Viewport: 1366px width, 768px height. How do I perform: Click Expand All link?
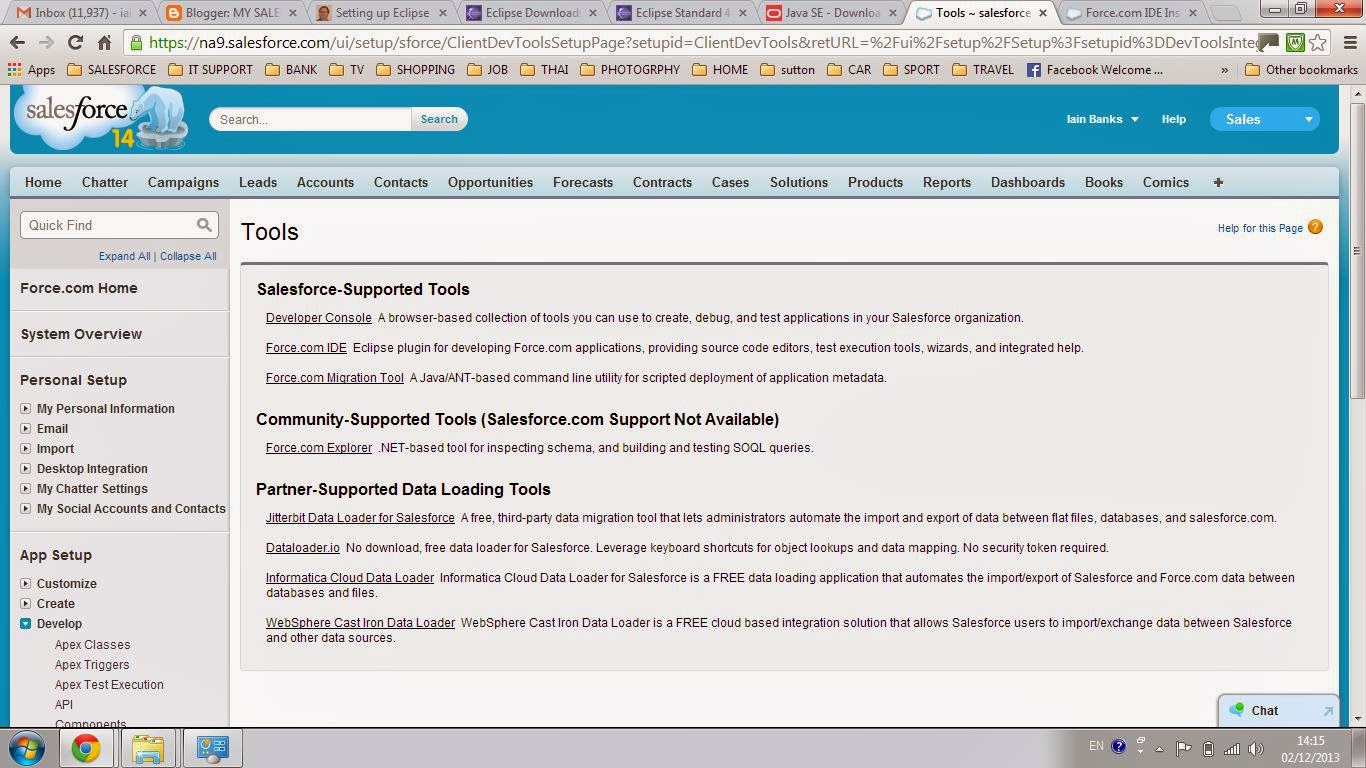point(124,256)
